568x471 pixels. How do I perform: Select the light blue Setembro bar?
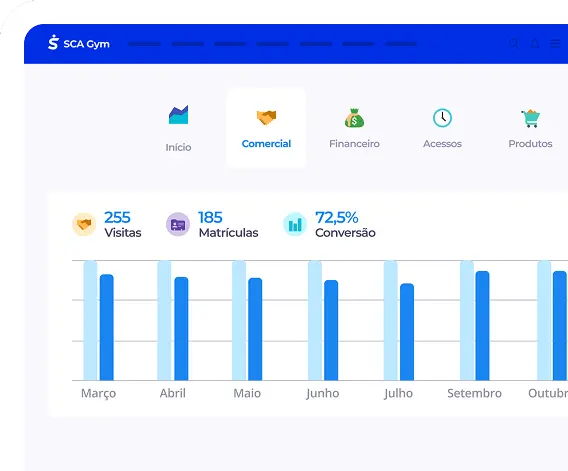tap(467, 320)
